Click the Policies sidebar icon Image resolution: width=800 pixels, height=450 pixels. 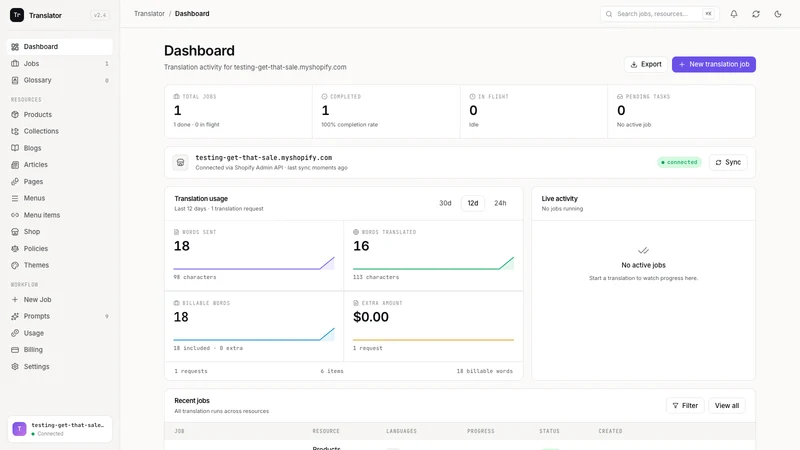(15, 248)
